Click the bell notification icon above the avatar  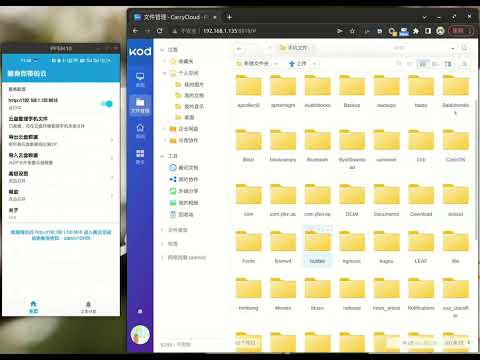tap(140, 311)
